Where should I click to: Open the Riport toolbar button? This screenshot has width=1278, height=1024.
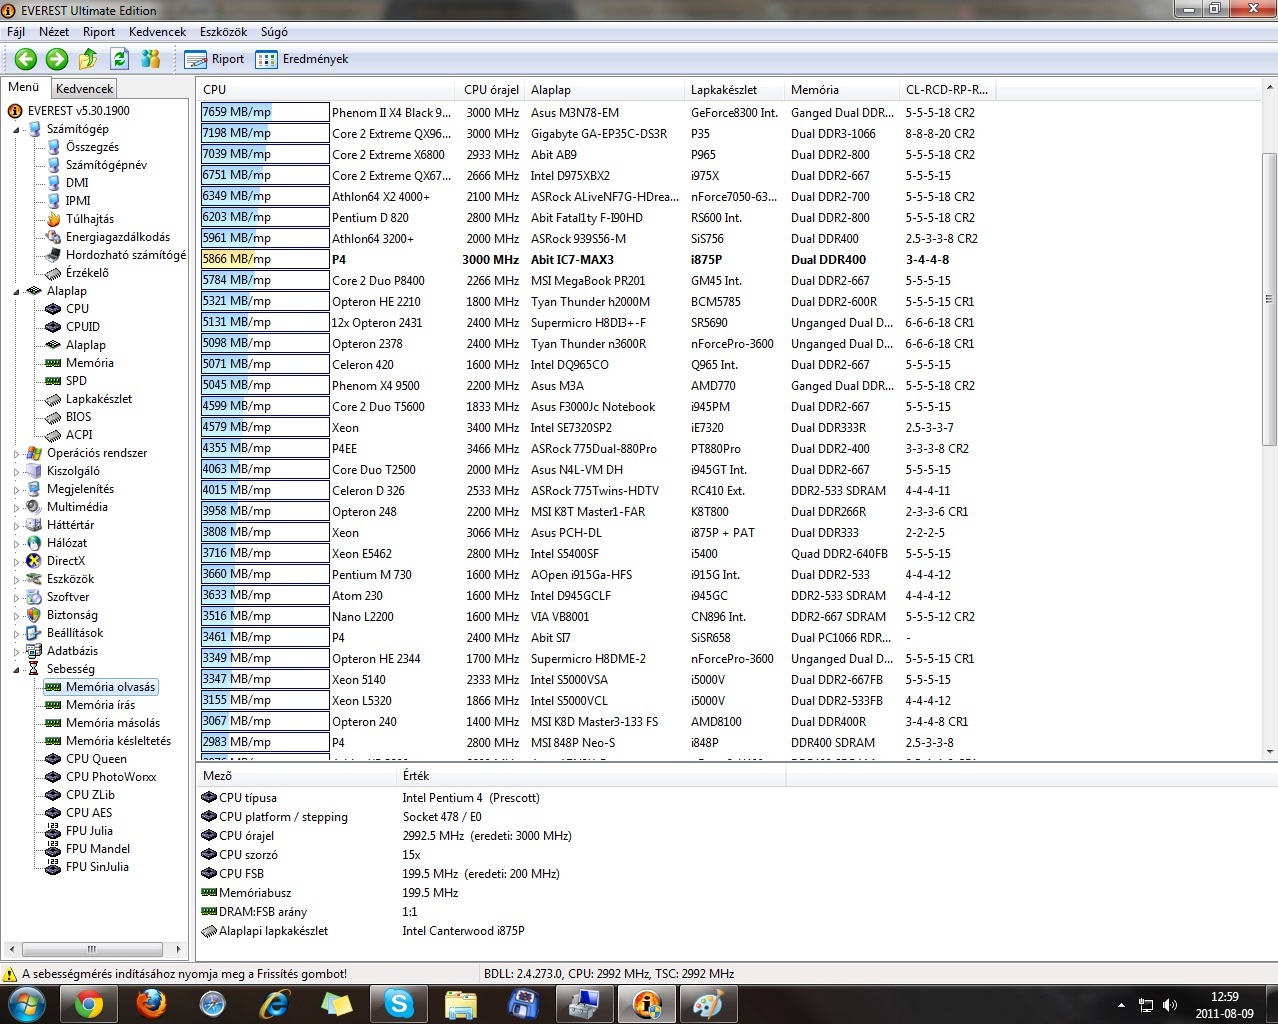click(x=214, y=59)
